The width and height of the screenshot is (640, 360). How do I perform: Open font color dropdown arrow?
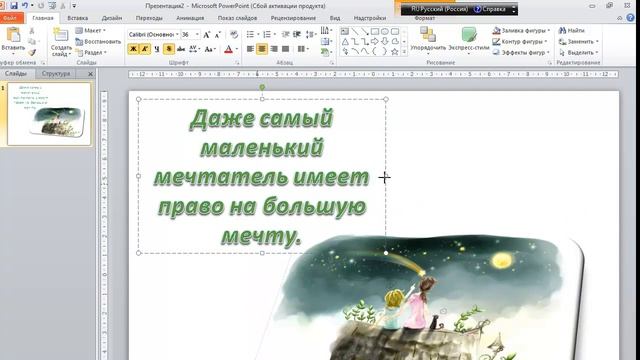[237, 49]
